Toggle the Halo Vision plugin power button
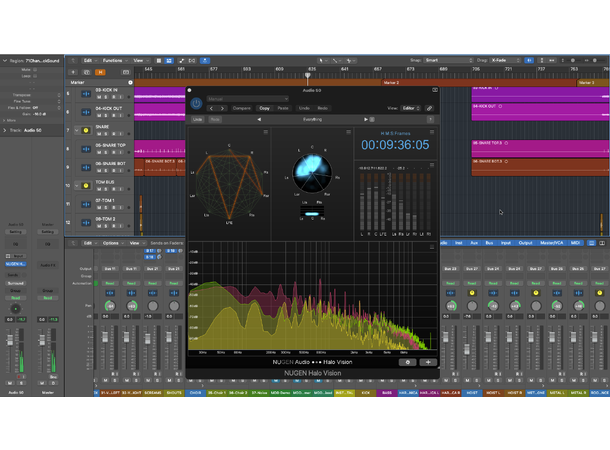The height and width of the screenshot is (450, 610). point(196,103)
